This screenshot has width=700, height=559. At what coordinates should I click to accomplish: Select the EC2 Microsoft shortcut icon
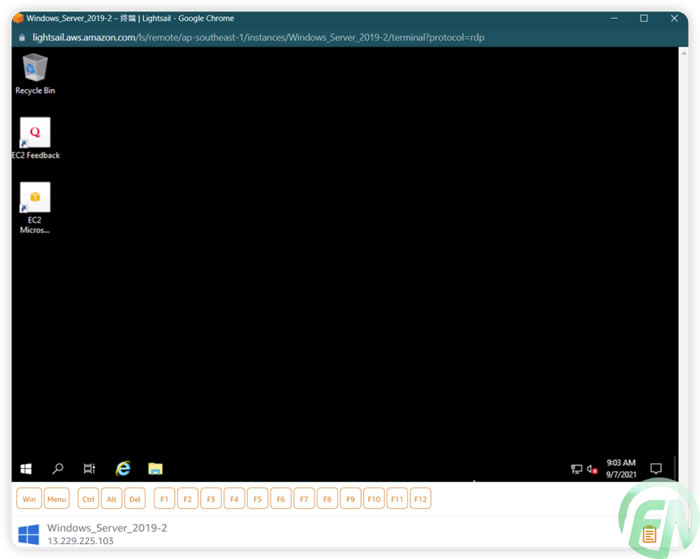(35, 198)
